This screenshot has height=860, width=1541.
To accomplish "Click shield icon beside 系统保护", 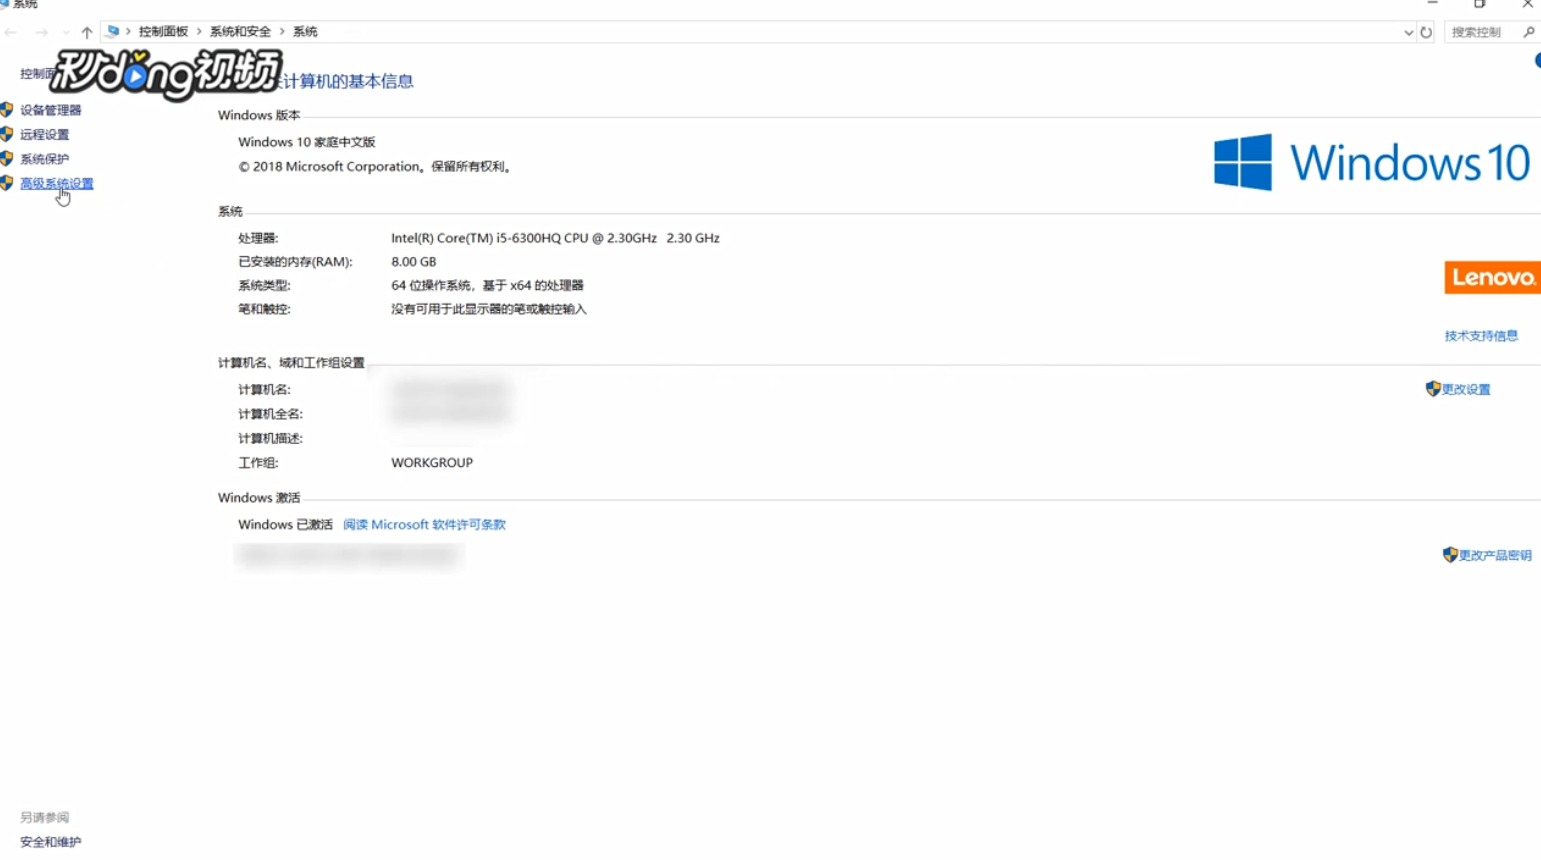I will (7, 159).
